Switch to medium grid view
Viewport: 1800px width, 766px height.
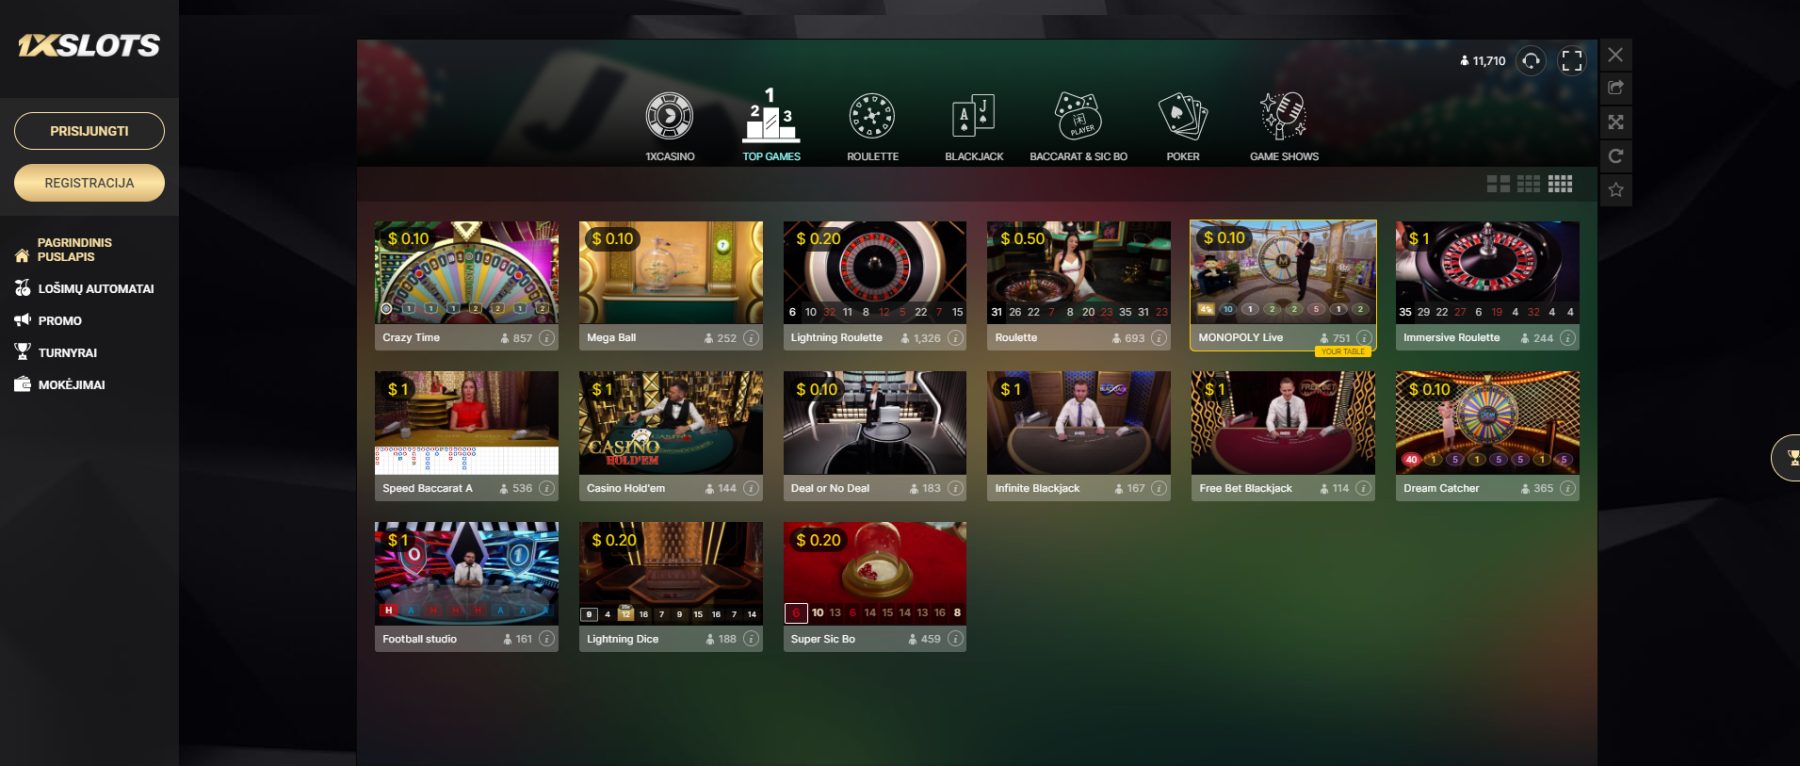tap(1529, 184)
